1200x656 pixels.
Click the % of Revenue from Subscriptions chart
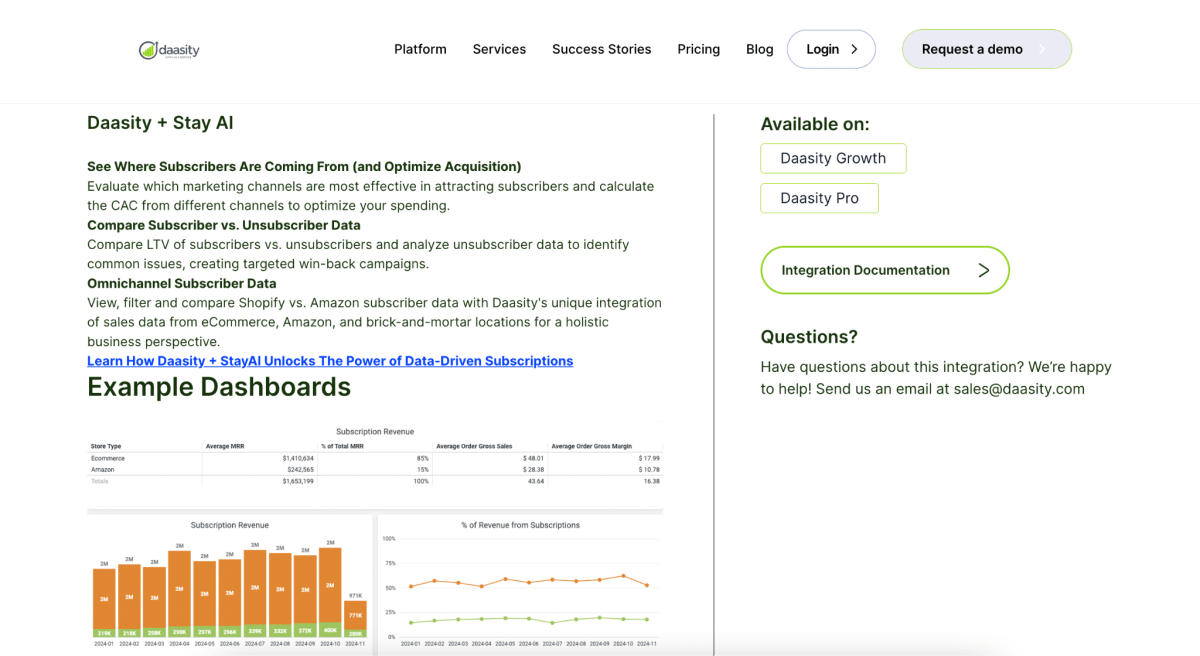tap(520, 584)
